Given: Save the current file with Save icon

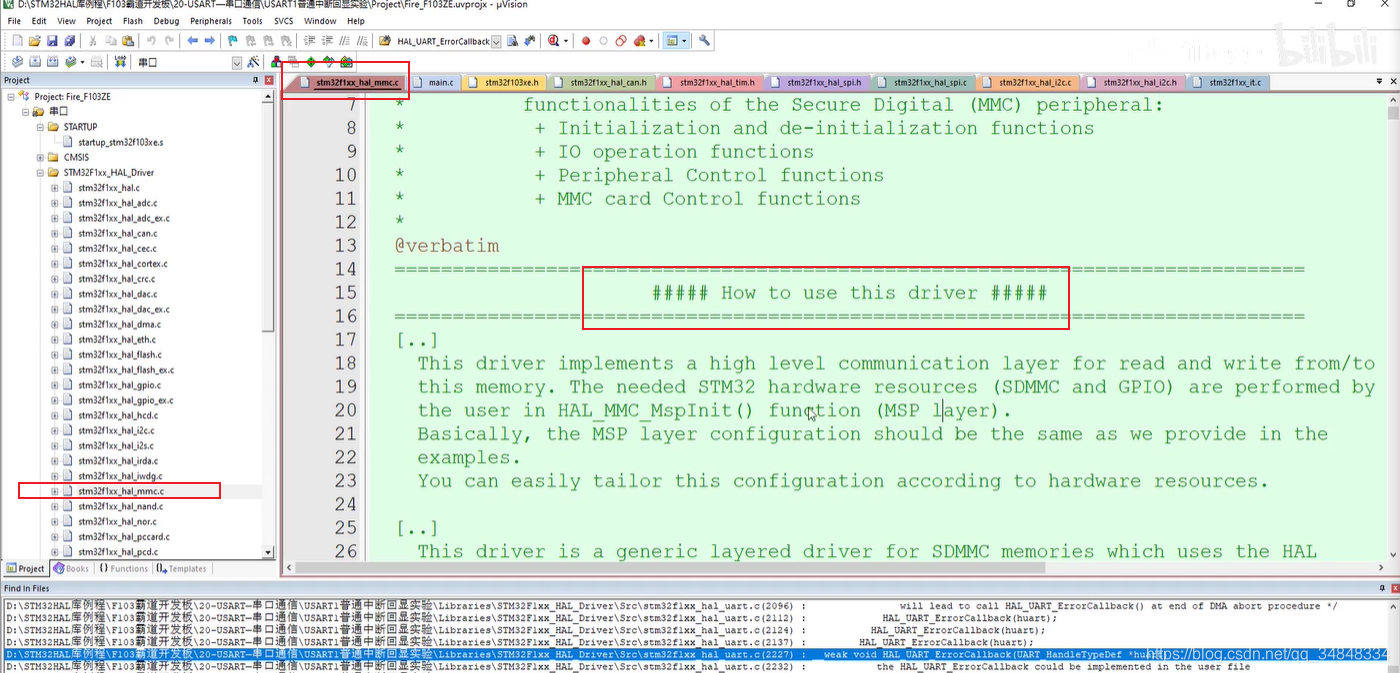Looking at the screenshot, I should [x=52, y=41].
